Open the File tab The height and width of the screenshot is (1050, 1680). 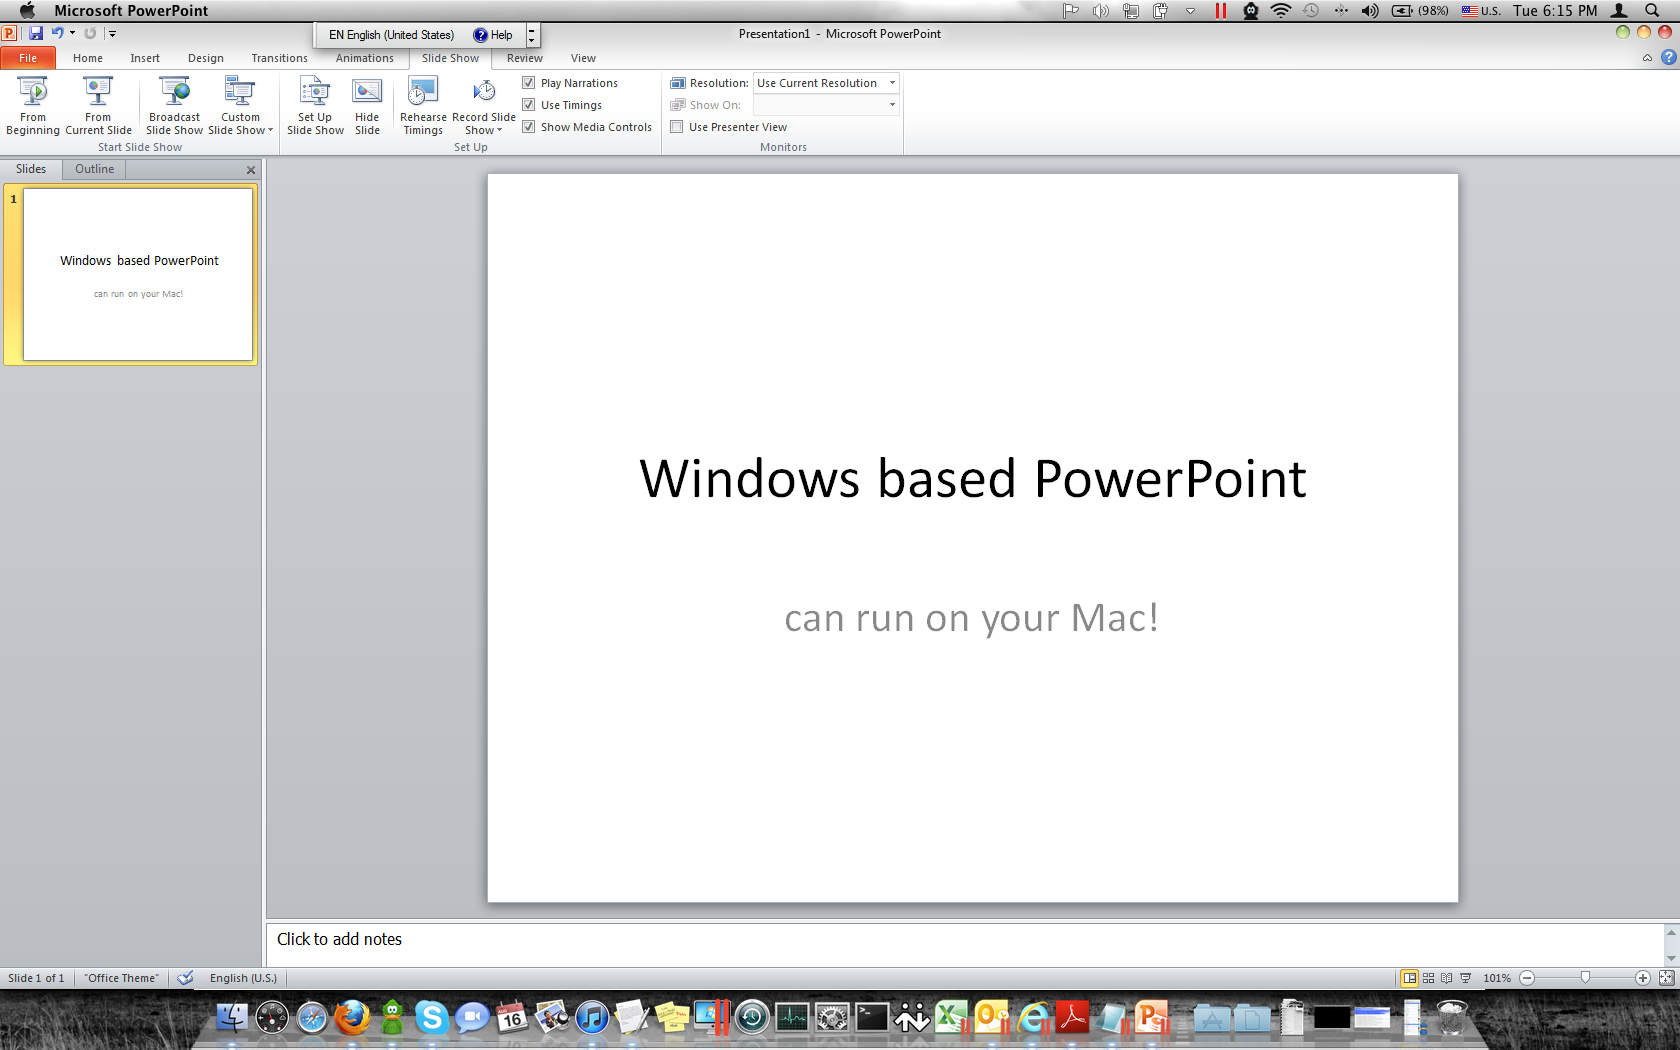28,58
